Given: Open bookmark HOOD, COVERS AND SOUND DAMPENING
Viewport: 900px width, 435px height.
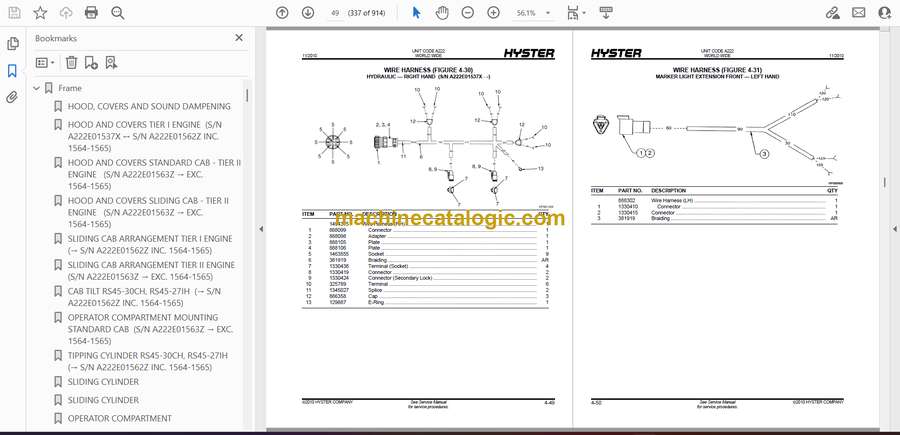Looking at the screenshot, I should tap(149, 106).
